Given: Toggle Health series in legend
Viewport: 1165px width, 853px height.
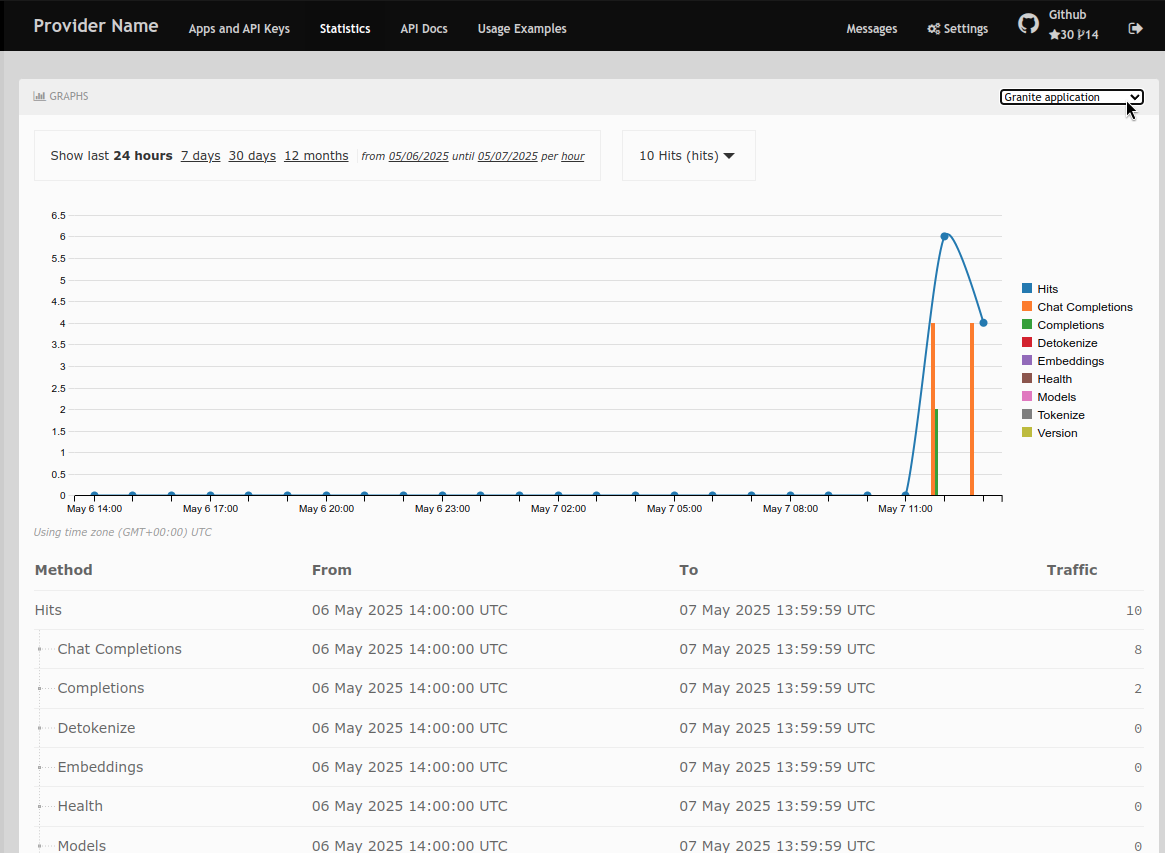Looking at the screenshot, I should click(1046, 379).
